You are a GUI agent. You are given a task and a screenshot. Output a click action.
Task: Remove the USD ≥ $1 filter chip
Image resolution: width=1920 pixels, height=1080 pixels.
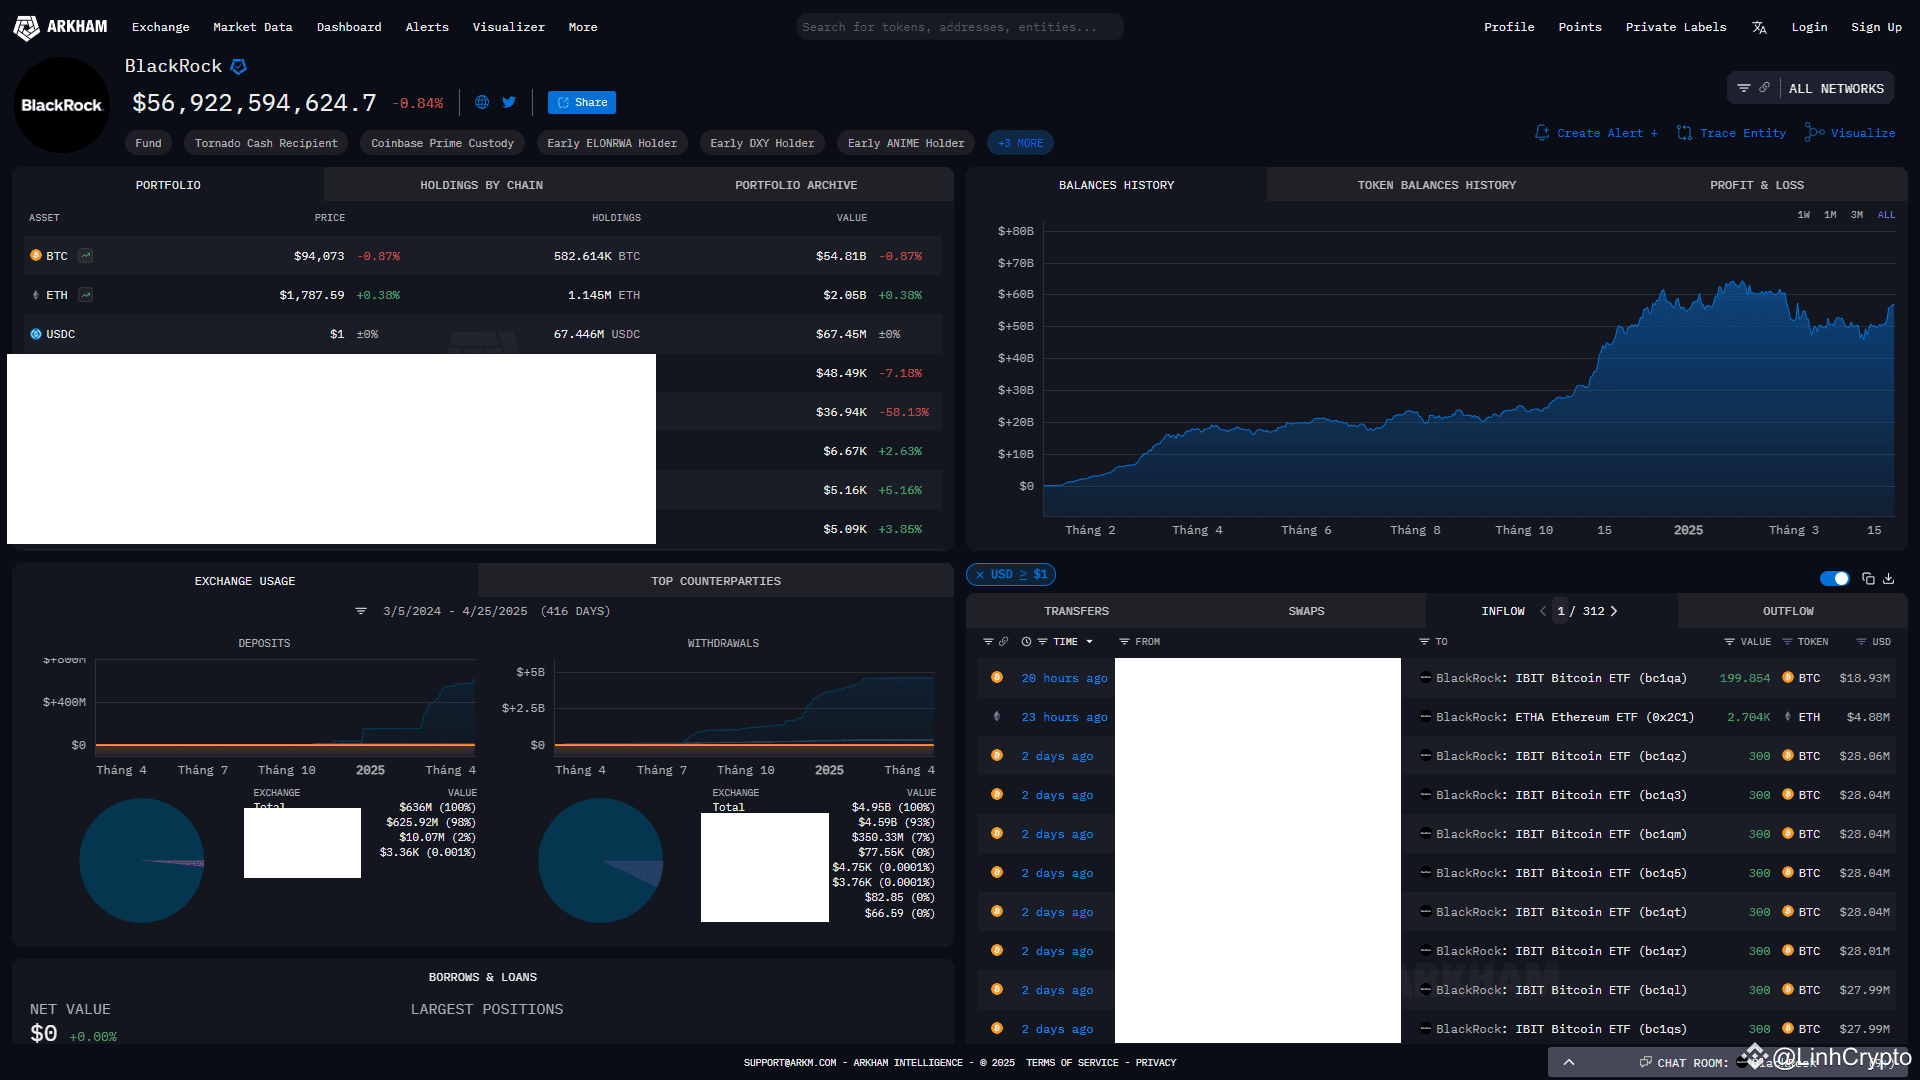982,574
